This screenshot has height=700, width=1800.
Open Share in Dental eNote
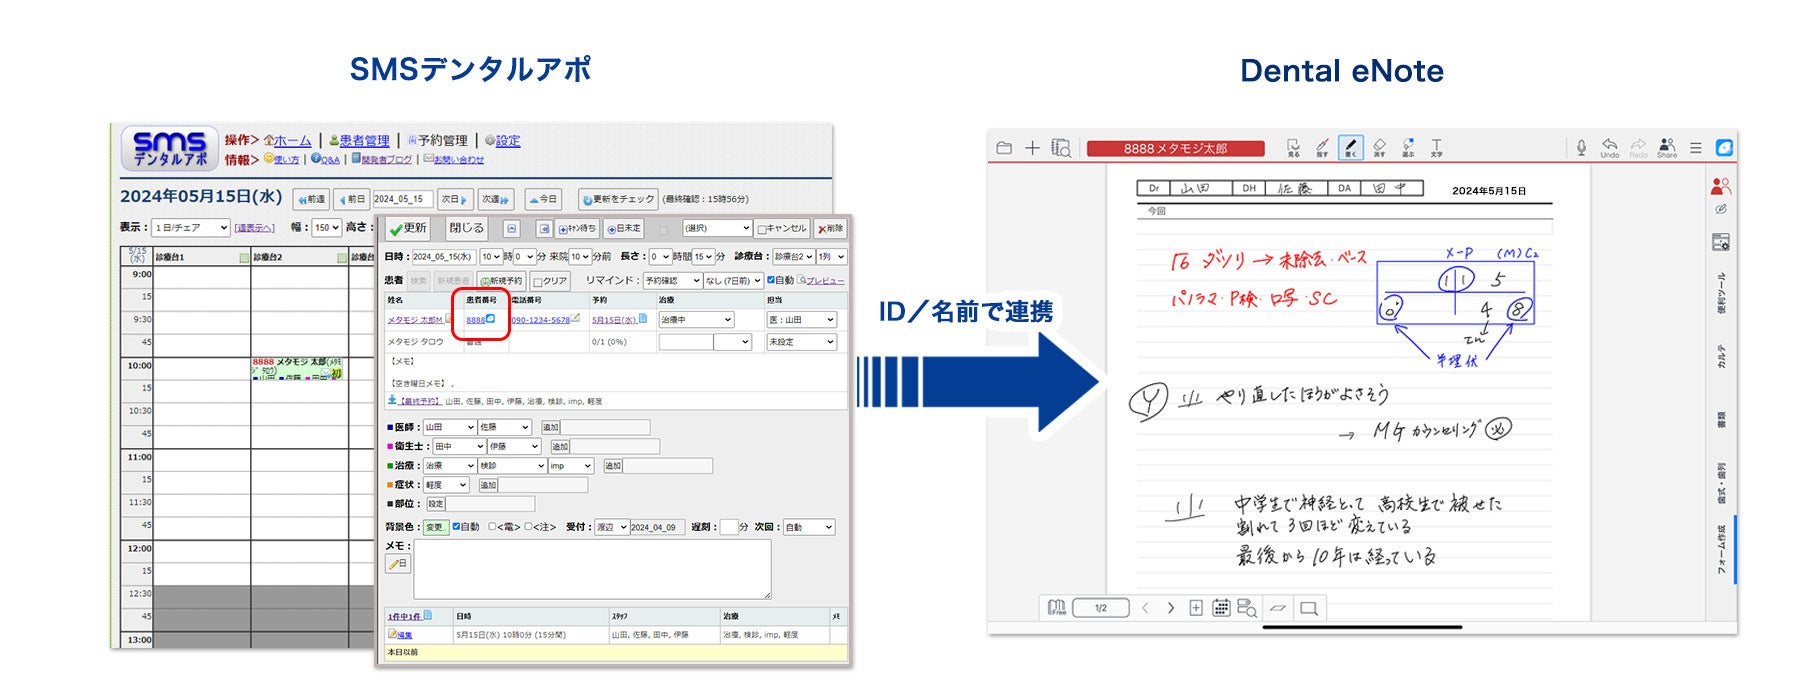pyautogui.click(x=1667, y=148)
